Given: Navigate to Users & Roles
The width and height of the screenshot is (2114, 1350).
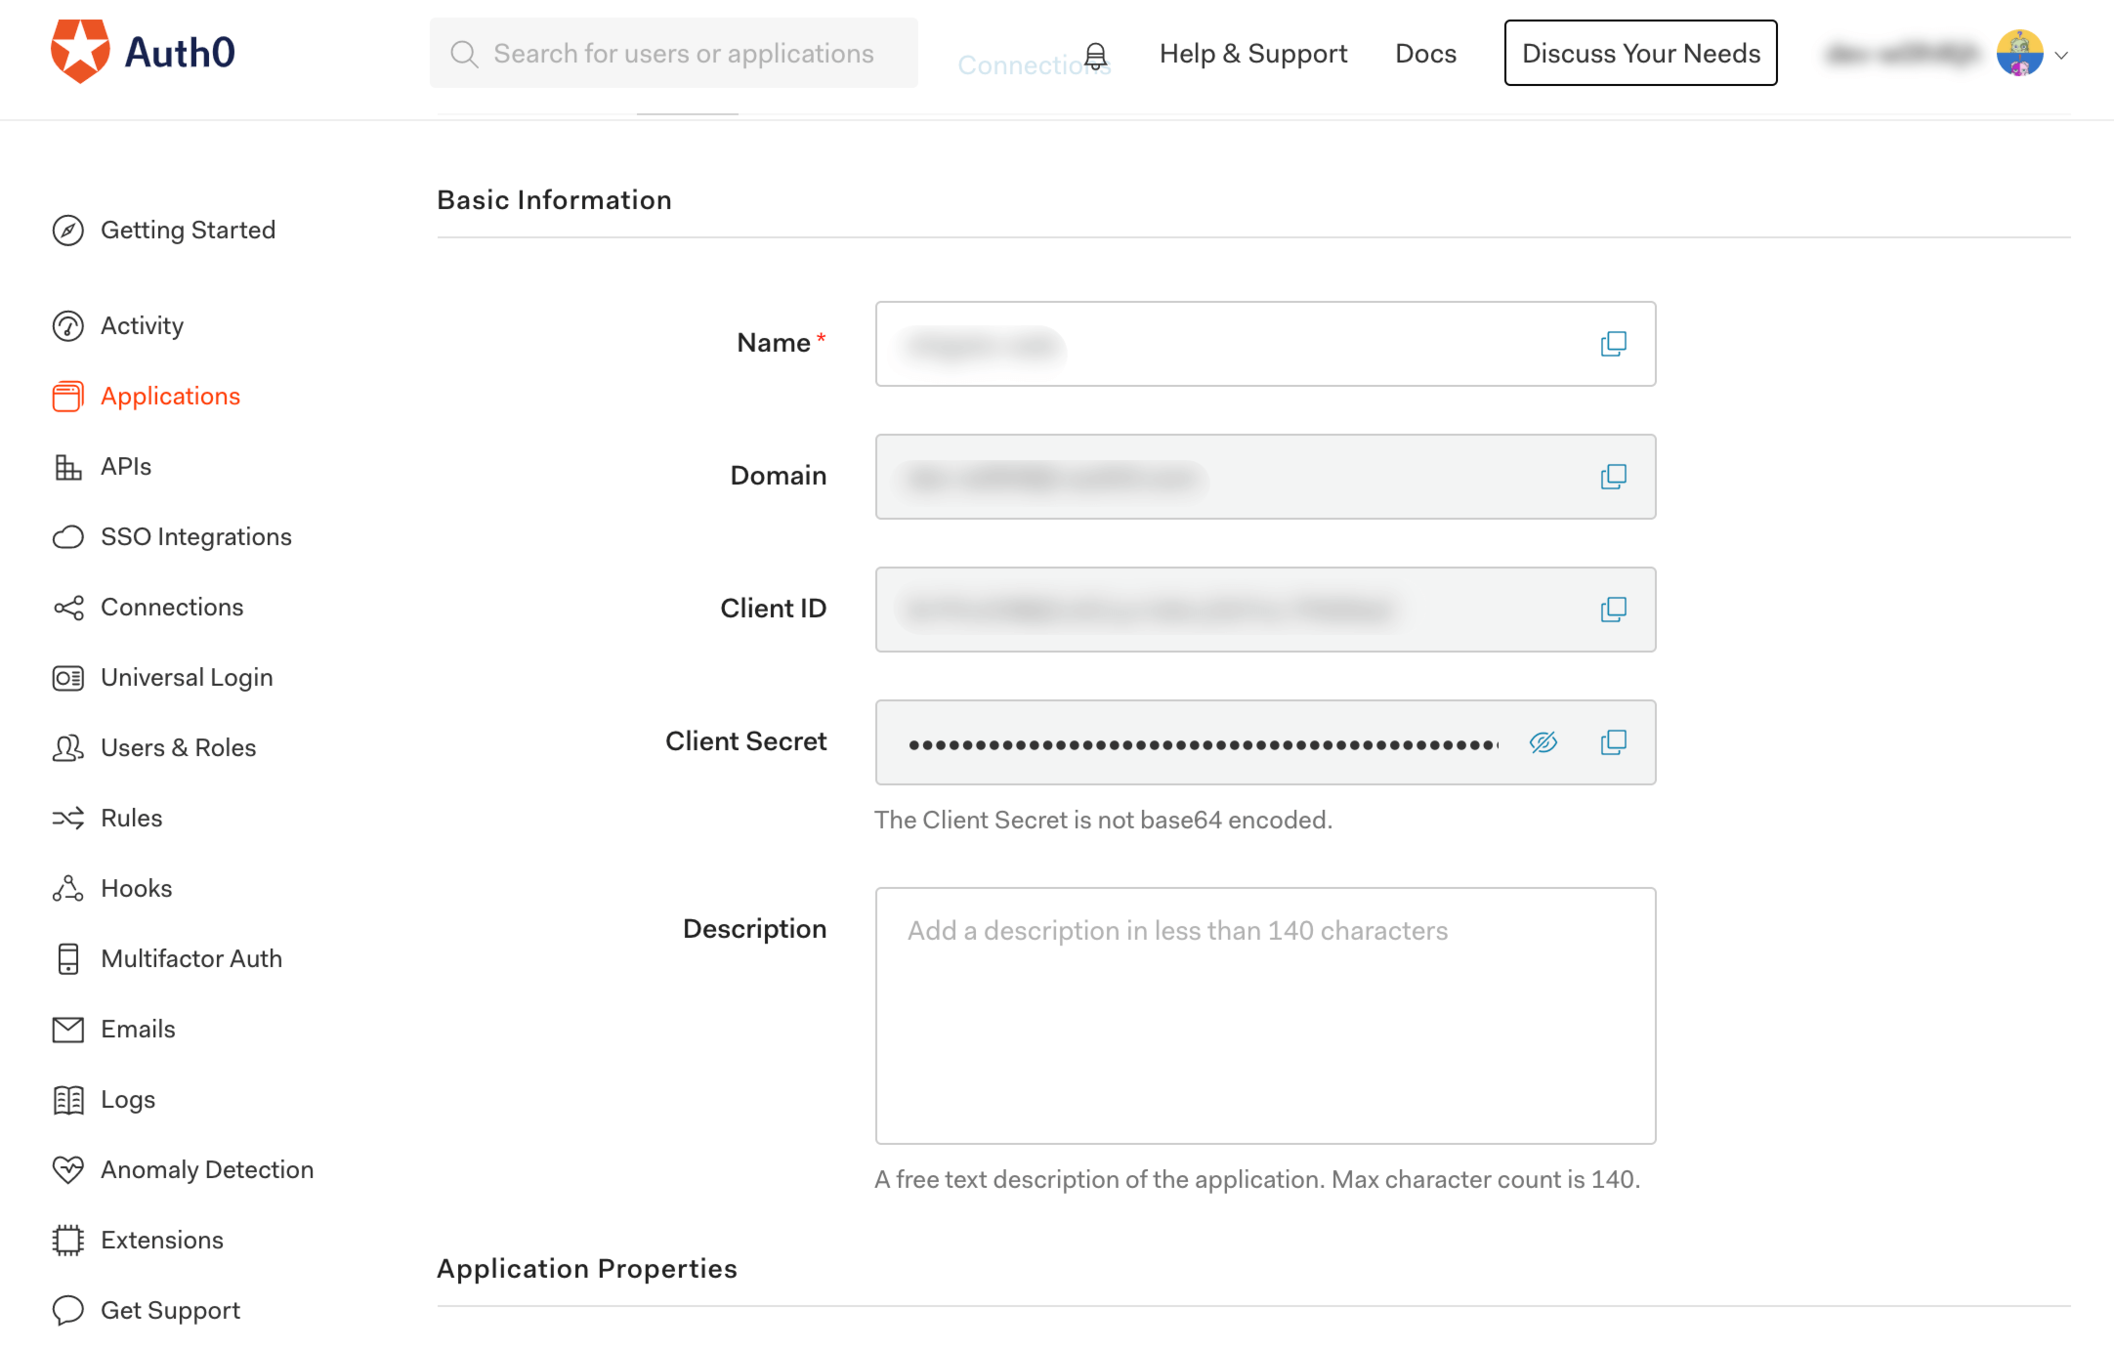Looking at the screenshot, I should click(178, 748).
